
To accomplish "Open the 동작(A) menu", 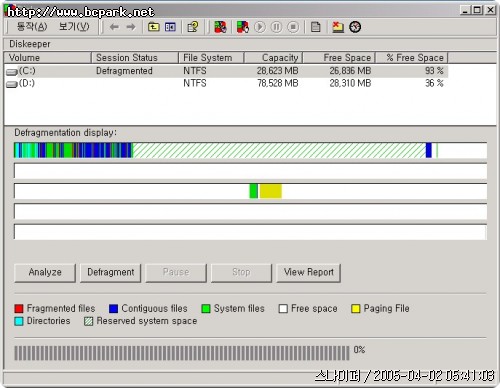I will tap(32, 27).
